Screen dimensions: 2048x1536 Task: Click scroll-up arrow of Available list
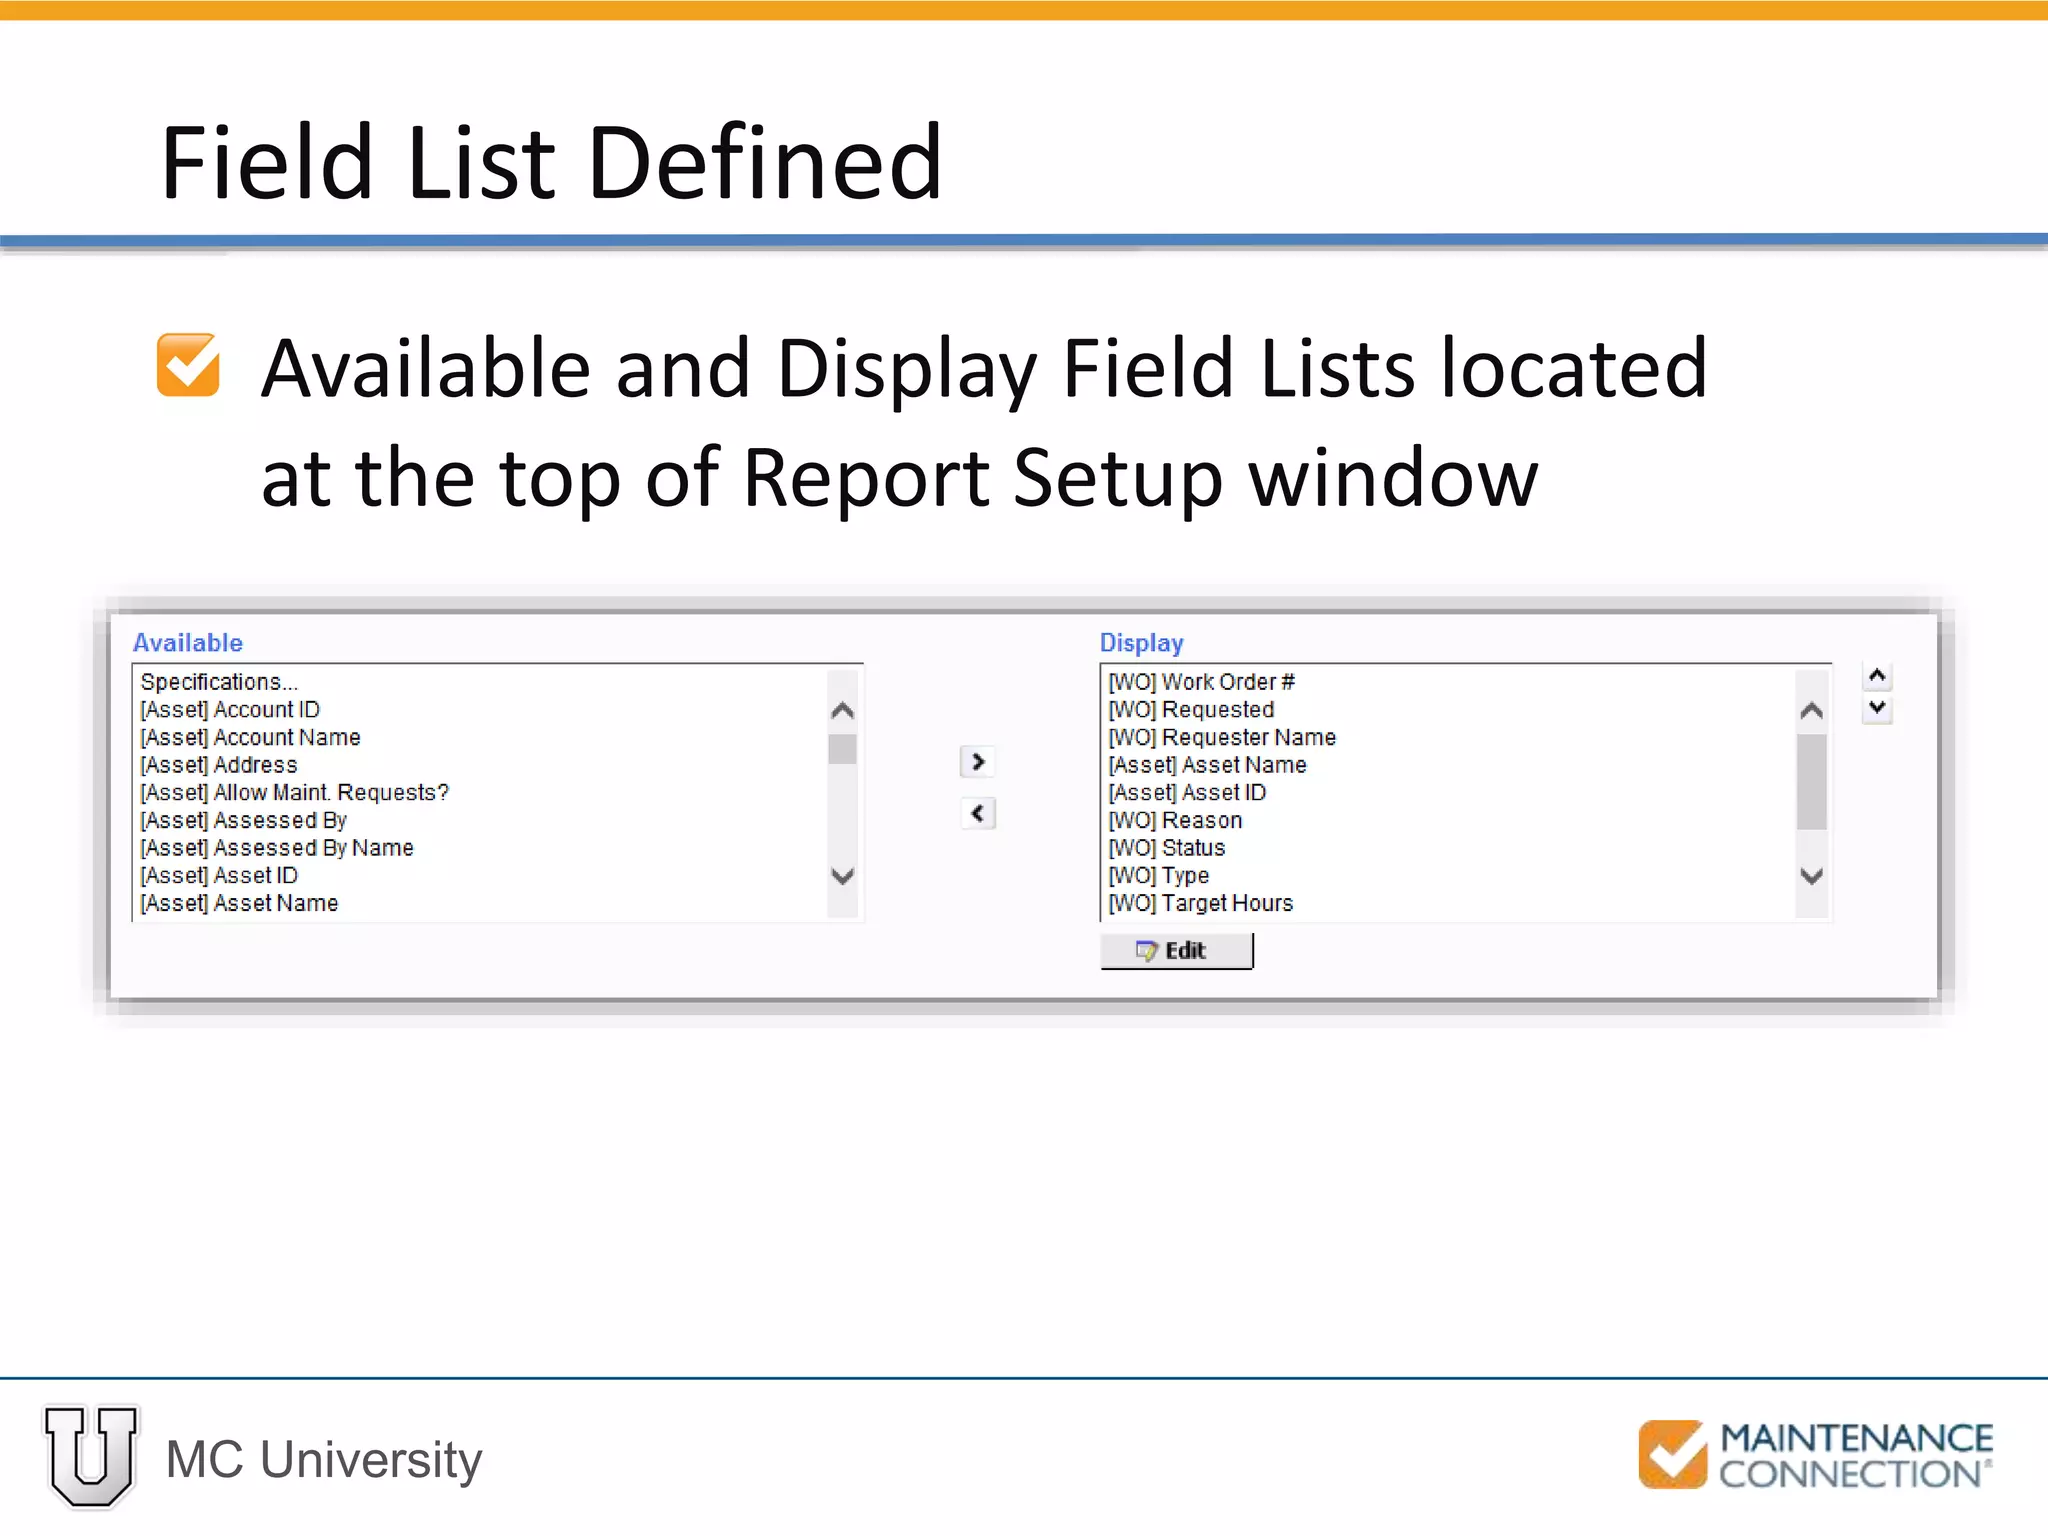click(842, 711)
